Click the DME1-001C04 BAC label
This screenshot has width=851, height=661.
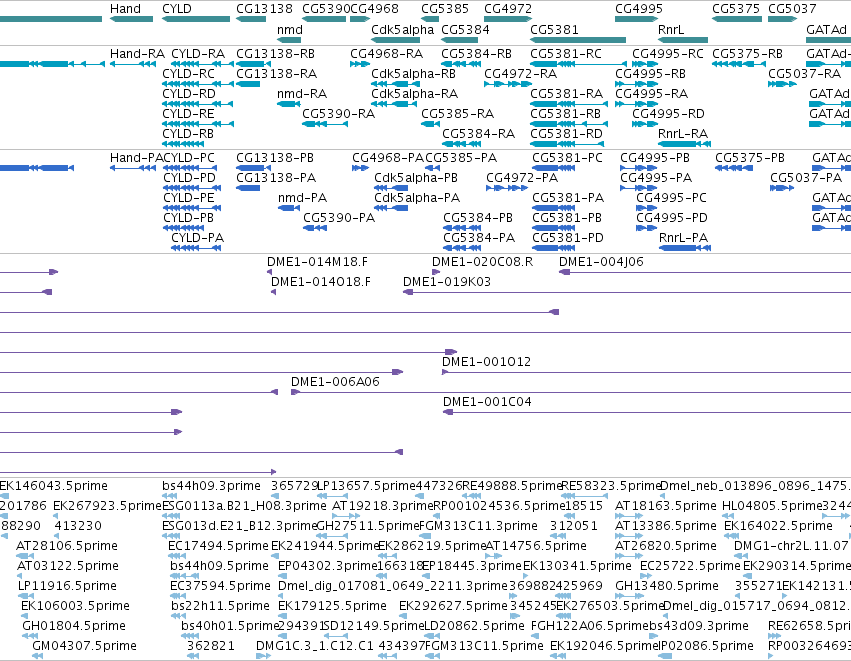(487, 402)
